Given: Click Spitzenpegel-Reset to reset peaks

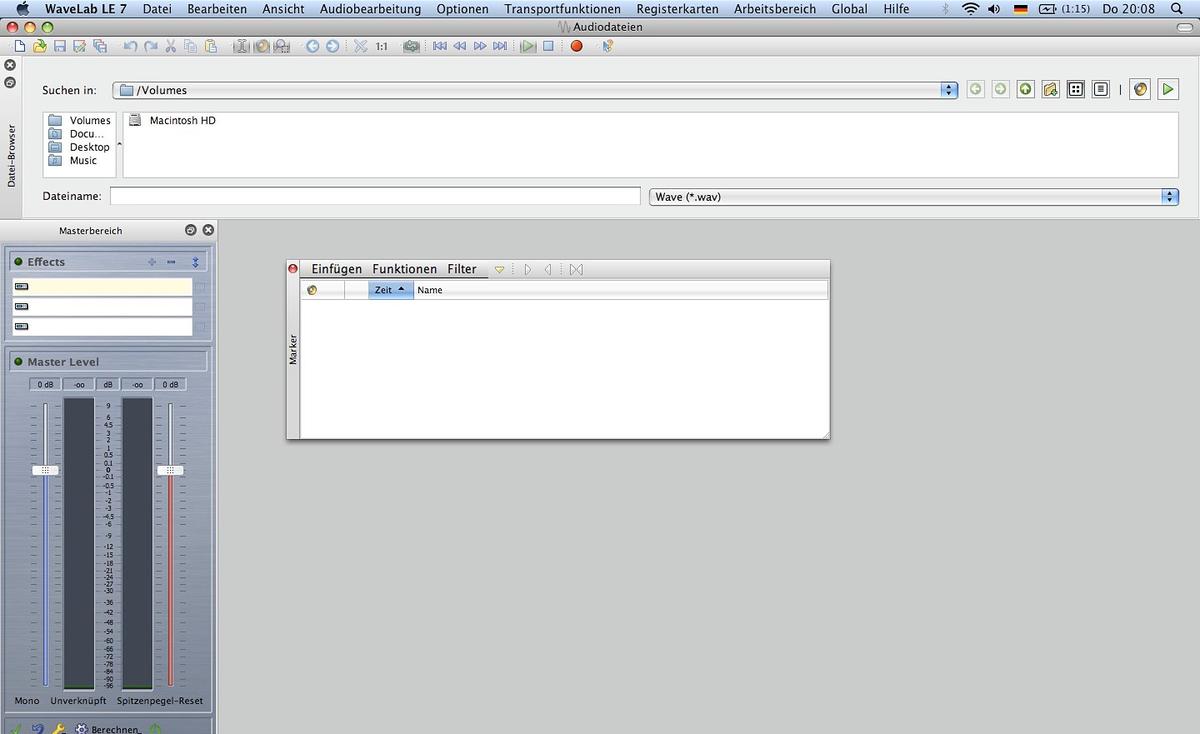Looking at the screenshot, I should pyautogui.click(x=160, y=701).
